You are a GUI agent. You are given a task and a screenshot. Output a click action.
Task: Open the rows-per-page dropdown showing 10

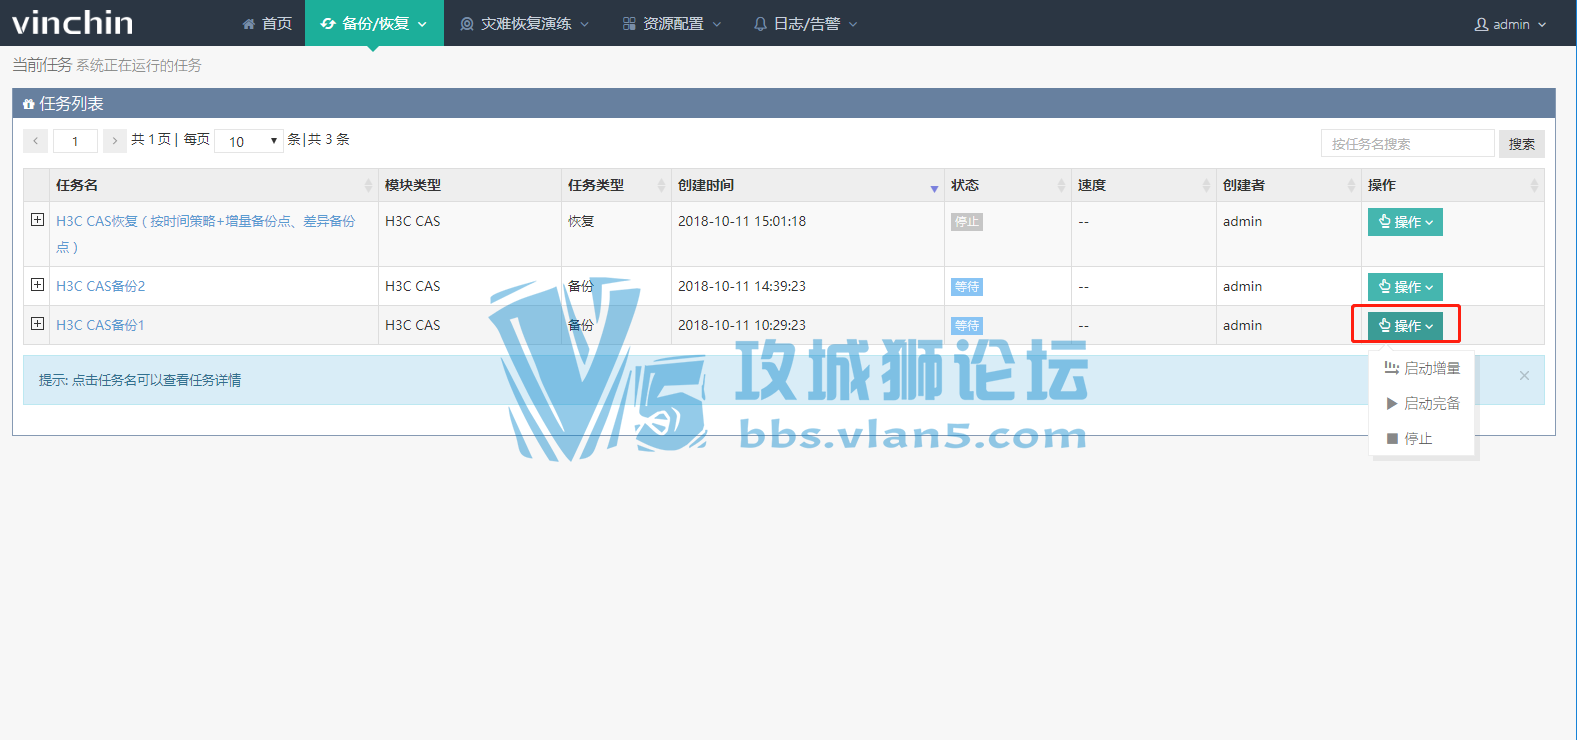pos(249,141)
